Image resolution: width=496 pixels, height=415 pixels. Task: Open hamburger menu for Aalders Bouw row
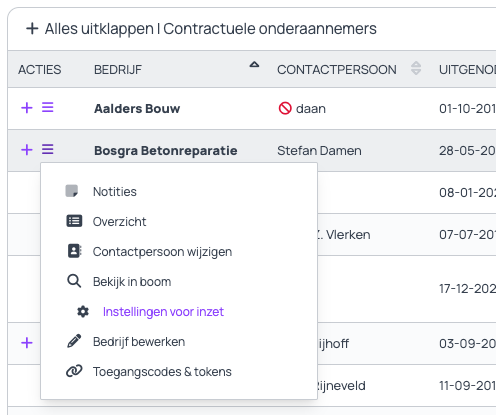48,107
